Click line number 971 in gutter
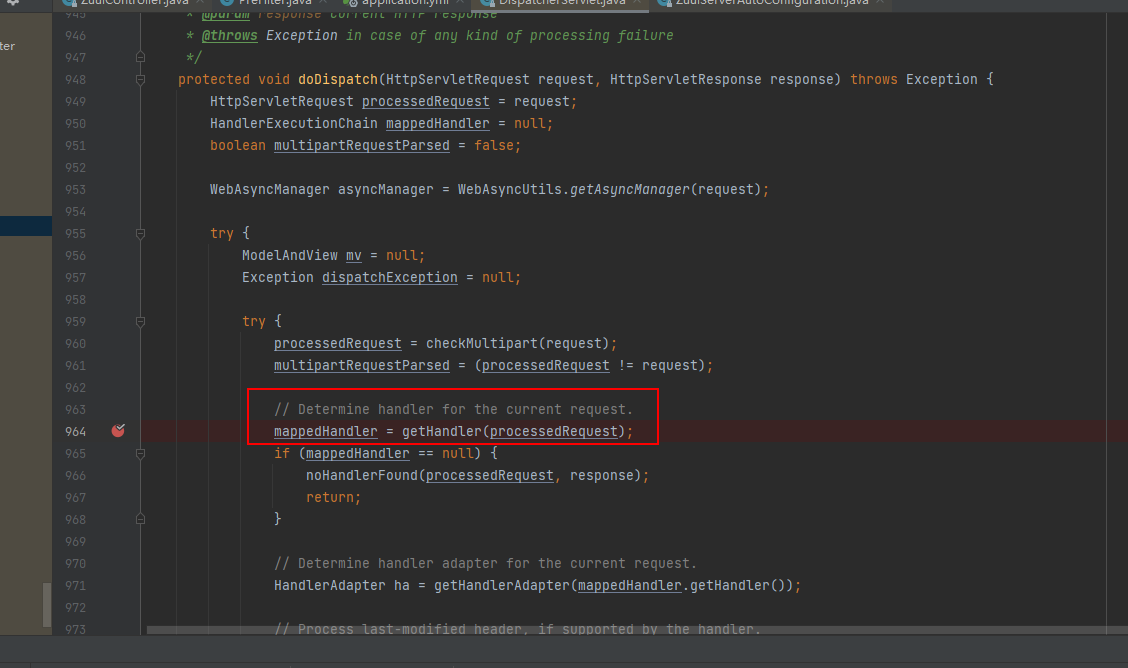 click(76, 586)
